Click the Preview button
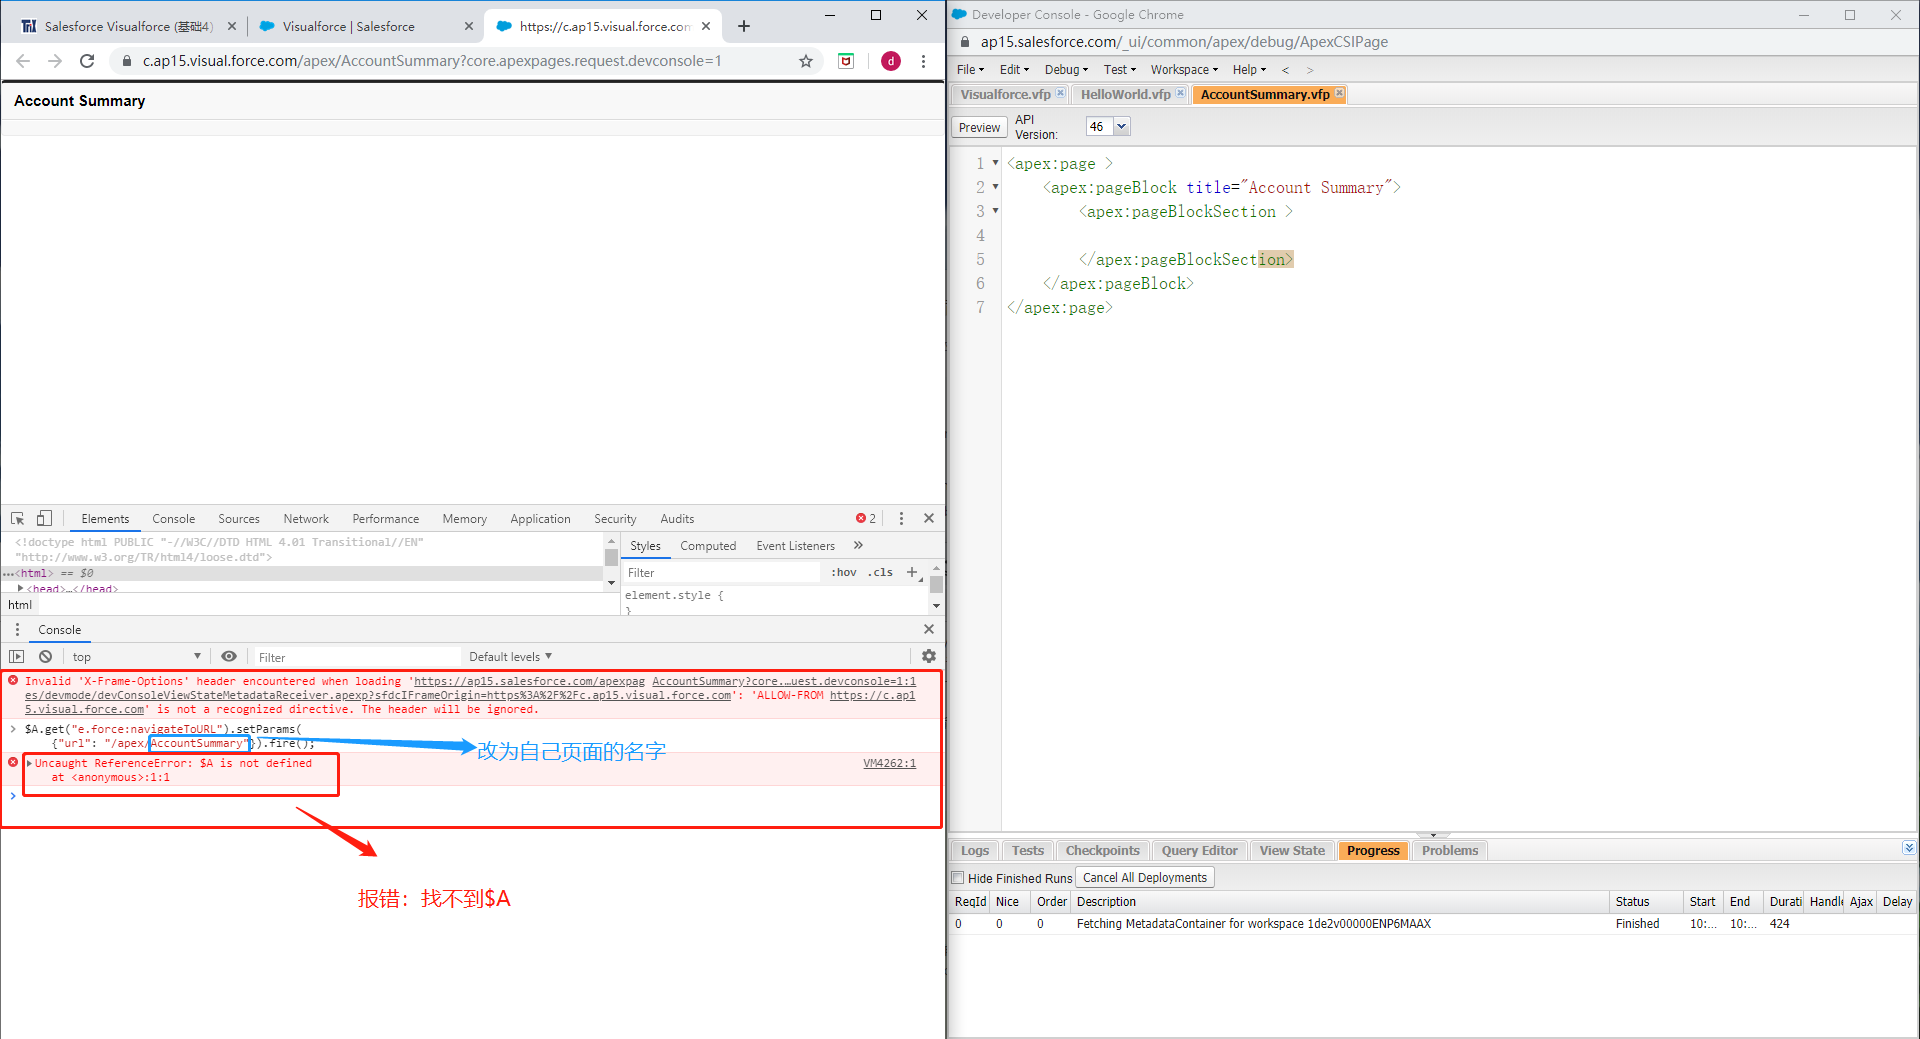 click(979, 127)
